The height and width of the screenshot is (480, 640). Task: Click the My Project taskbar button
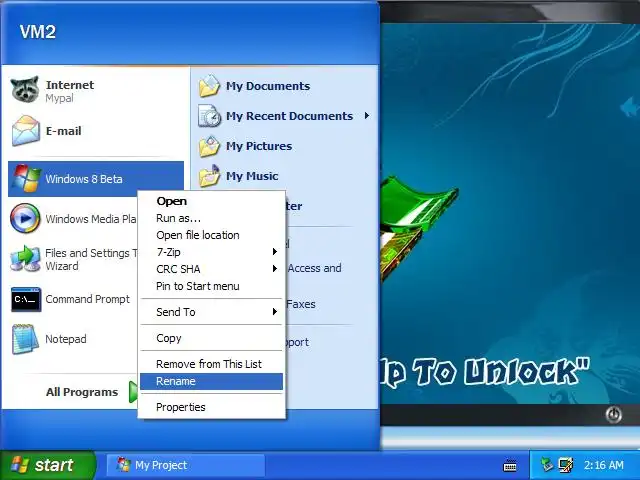coord(186,465)
